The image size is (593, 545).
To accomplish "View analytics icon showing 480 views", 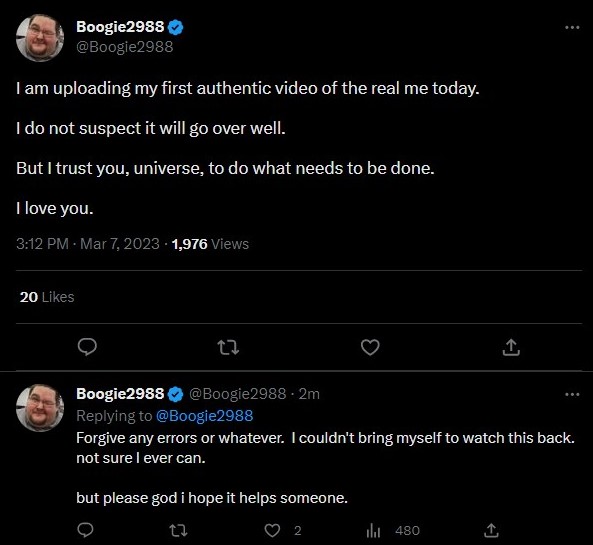I will (393, 531).
